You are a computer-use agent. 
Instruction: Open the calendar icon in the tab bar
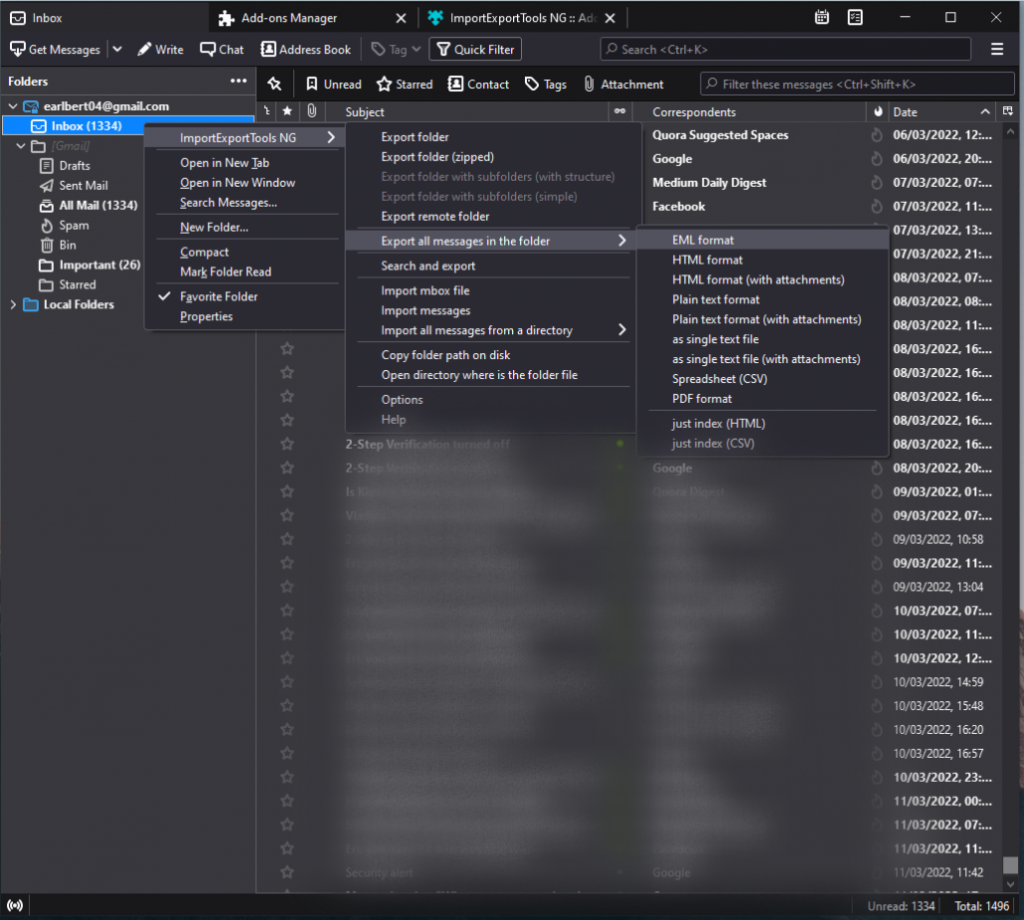822,18
